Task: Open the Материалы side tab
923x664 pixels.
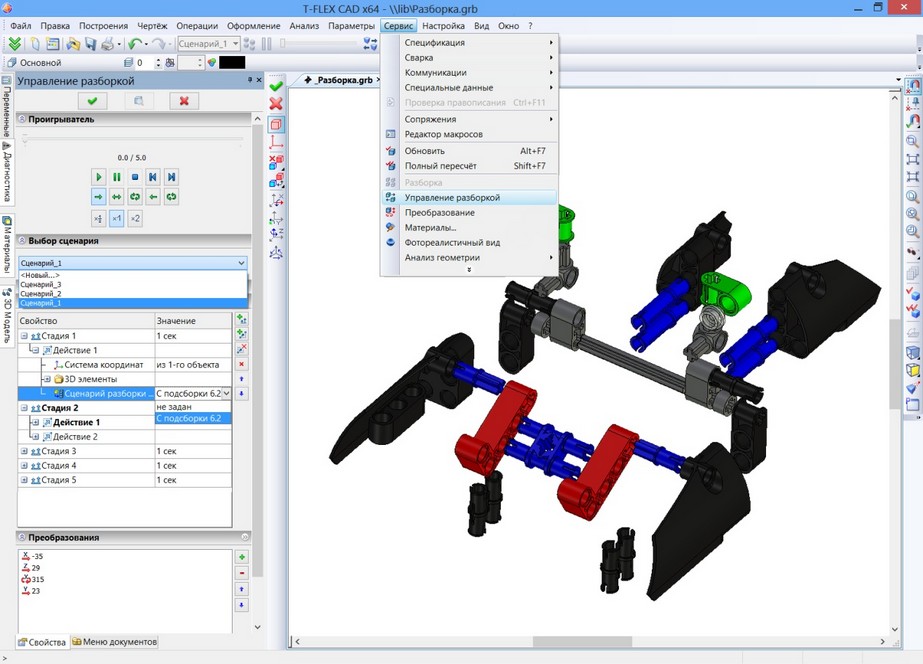Action: pyautogui.click(x=6, y=245)
